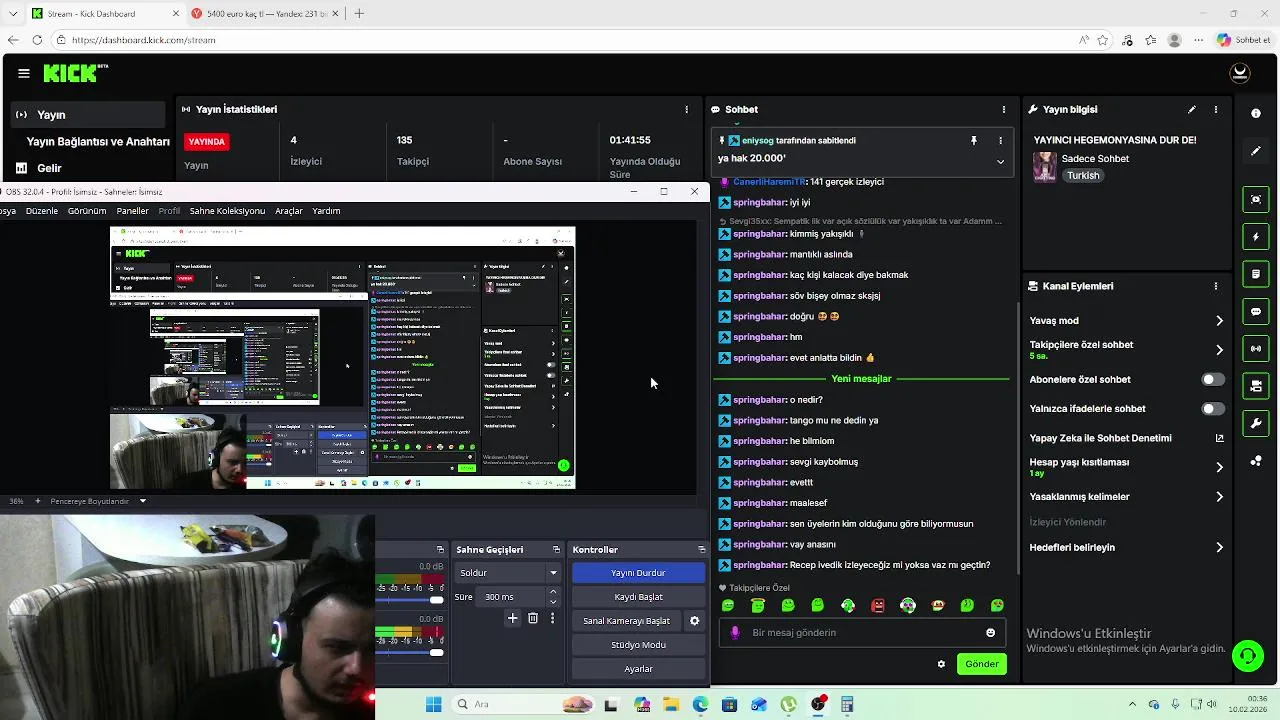Open the Kick hamburger menu
The width and height of the screenshot is (1280, 720).
point(23,73)
